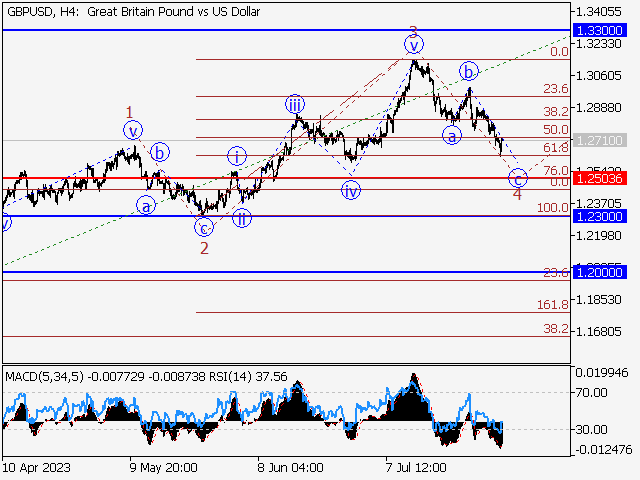Viewport: 640px width, 480px height.
Task: Click the 161.8 Fibonacci extension label
Action: pos(553,304)
